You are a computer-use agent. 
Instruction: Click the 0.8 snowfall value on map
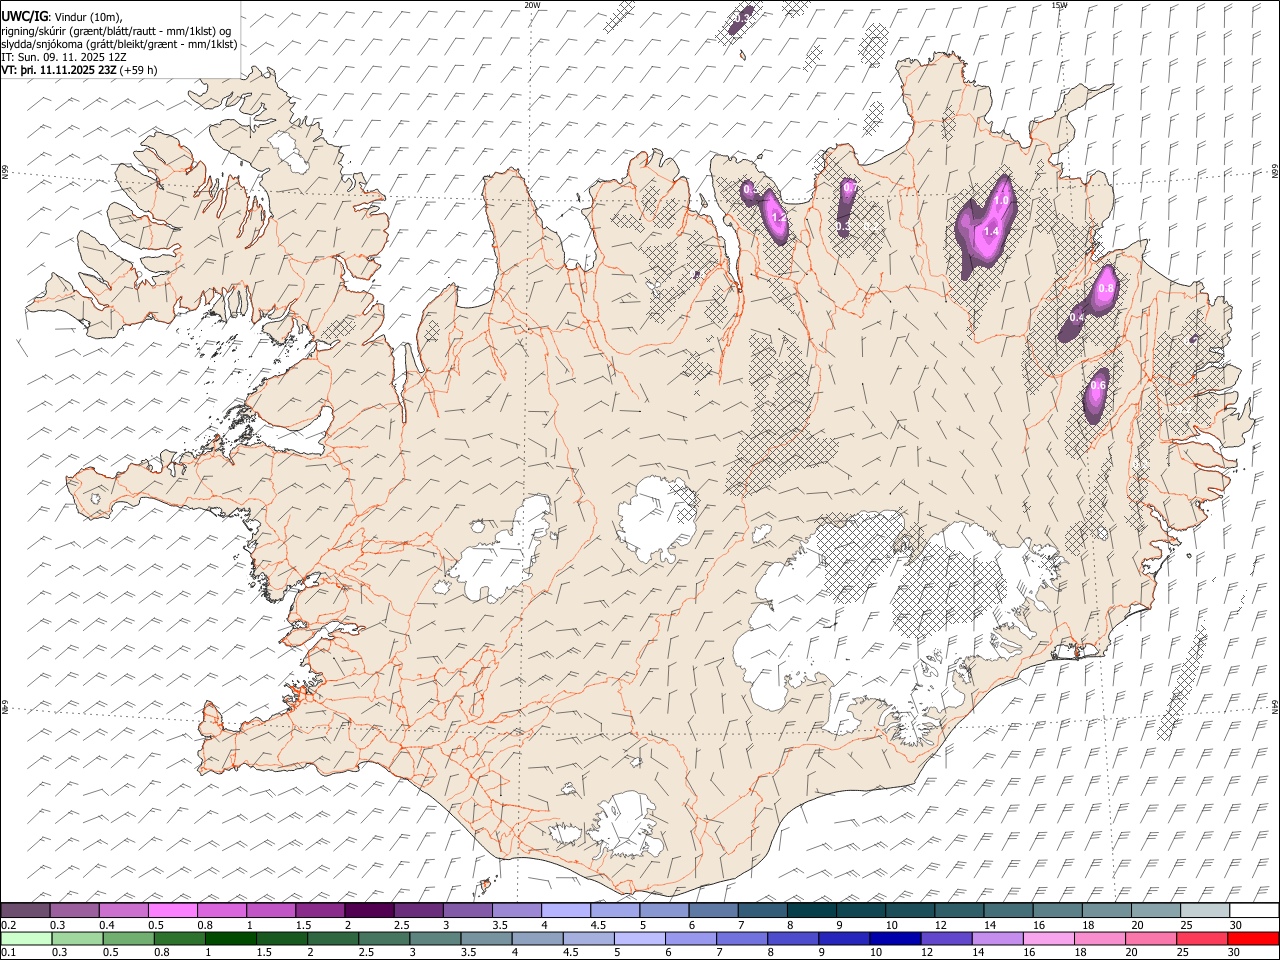click(x=1105, y=289)
